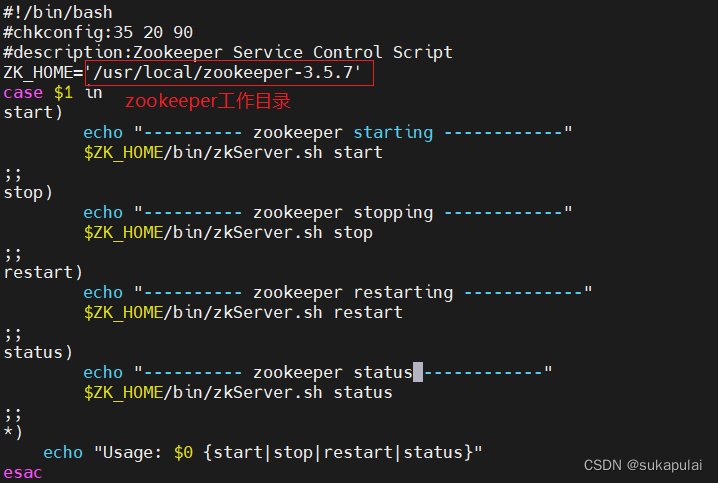This screenshot has width=718, height=483.
Task: Click the 'case' keyword
Action: [x=23, y=93]
